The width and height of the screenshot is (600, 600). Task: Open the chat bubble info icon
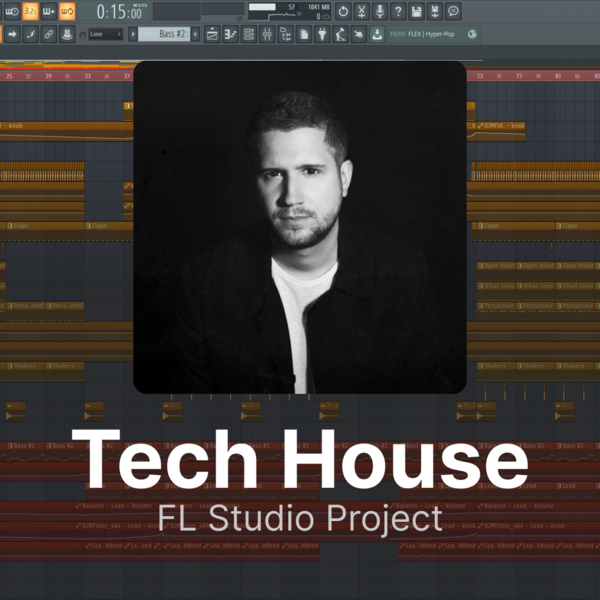coord(453,11)
